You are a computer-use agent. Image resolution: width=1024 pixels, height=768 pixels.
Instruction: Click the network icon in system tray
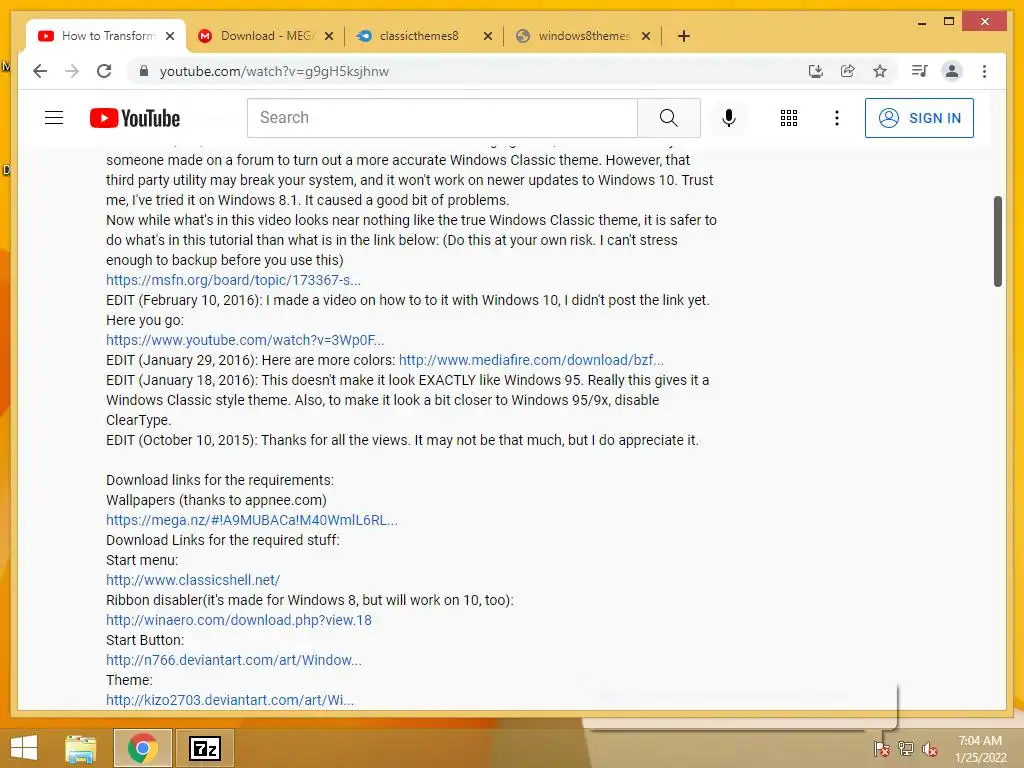click(905, 749)
